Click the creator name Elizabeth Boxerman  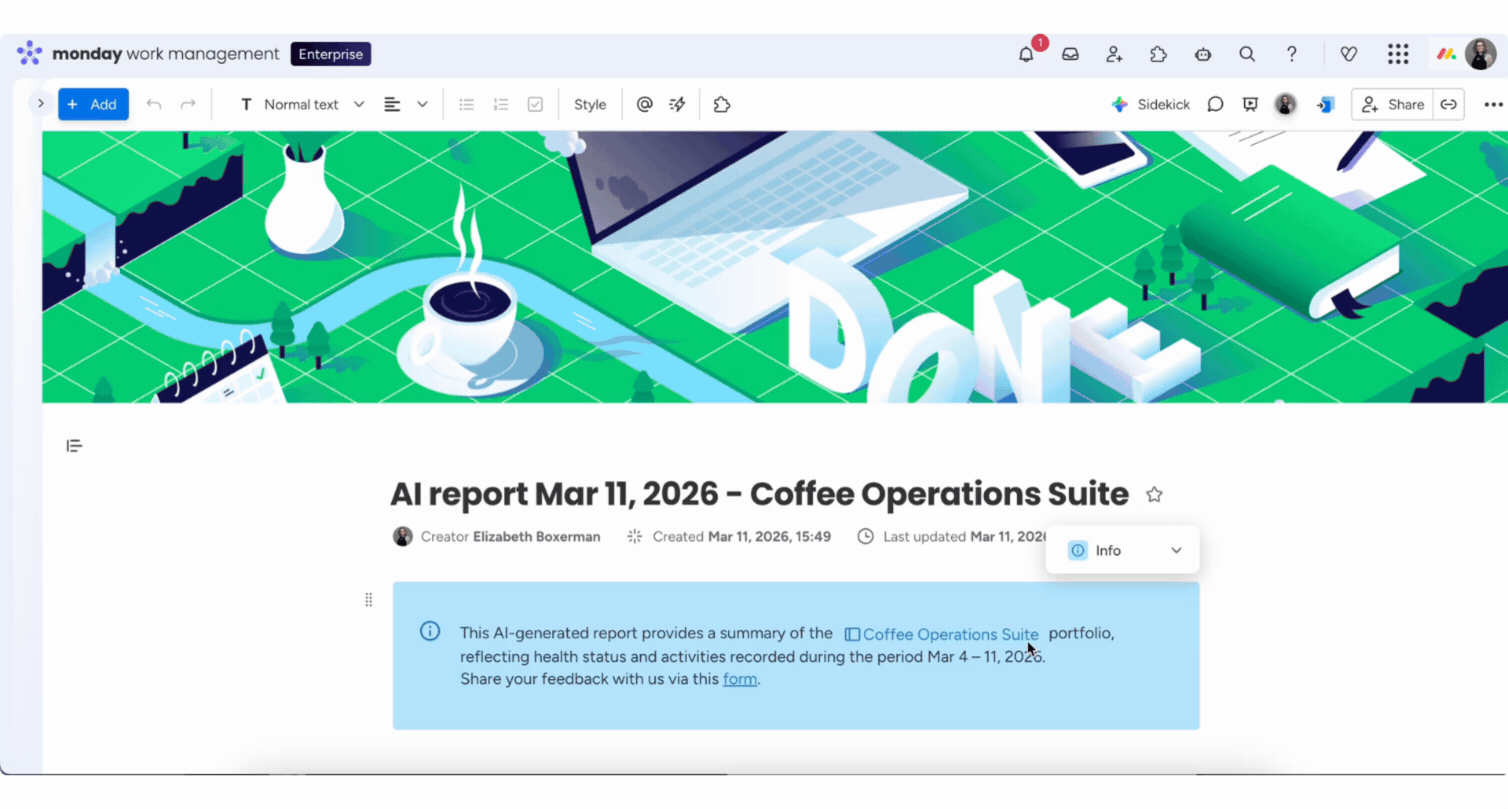(537, 537)
